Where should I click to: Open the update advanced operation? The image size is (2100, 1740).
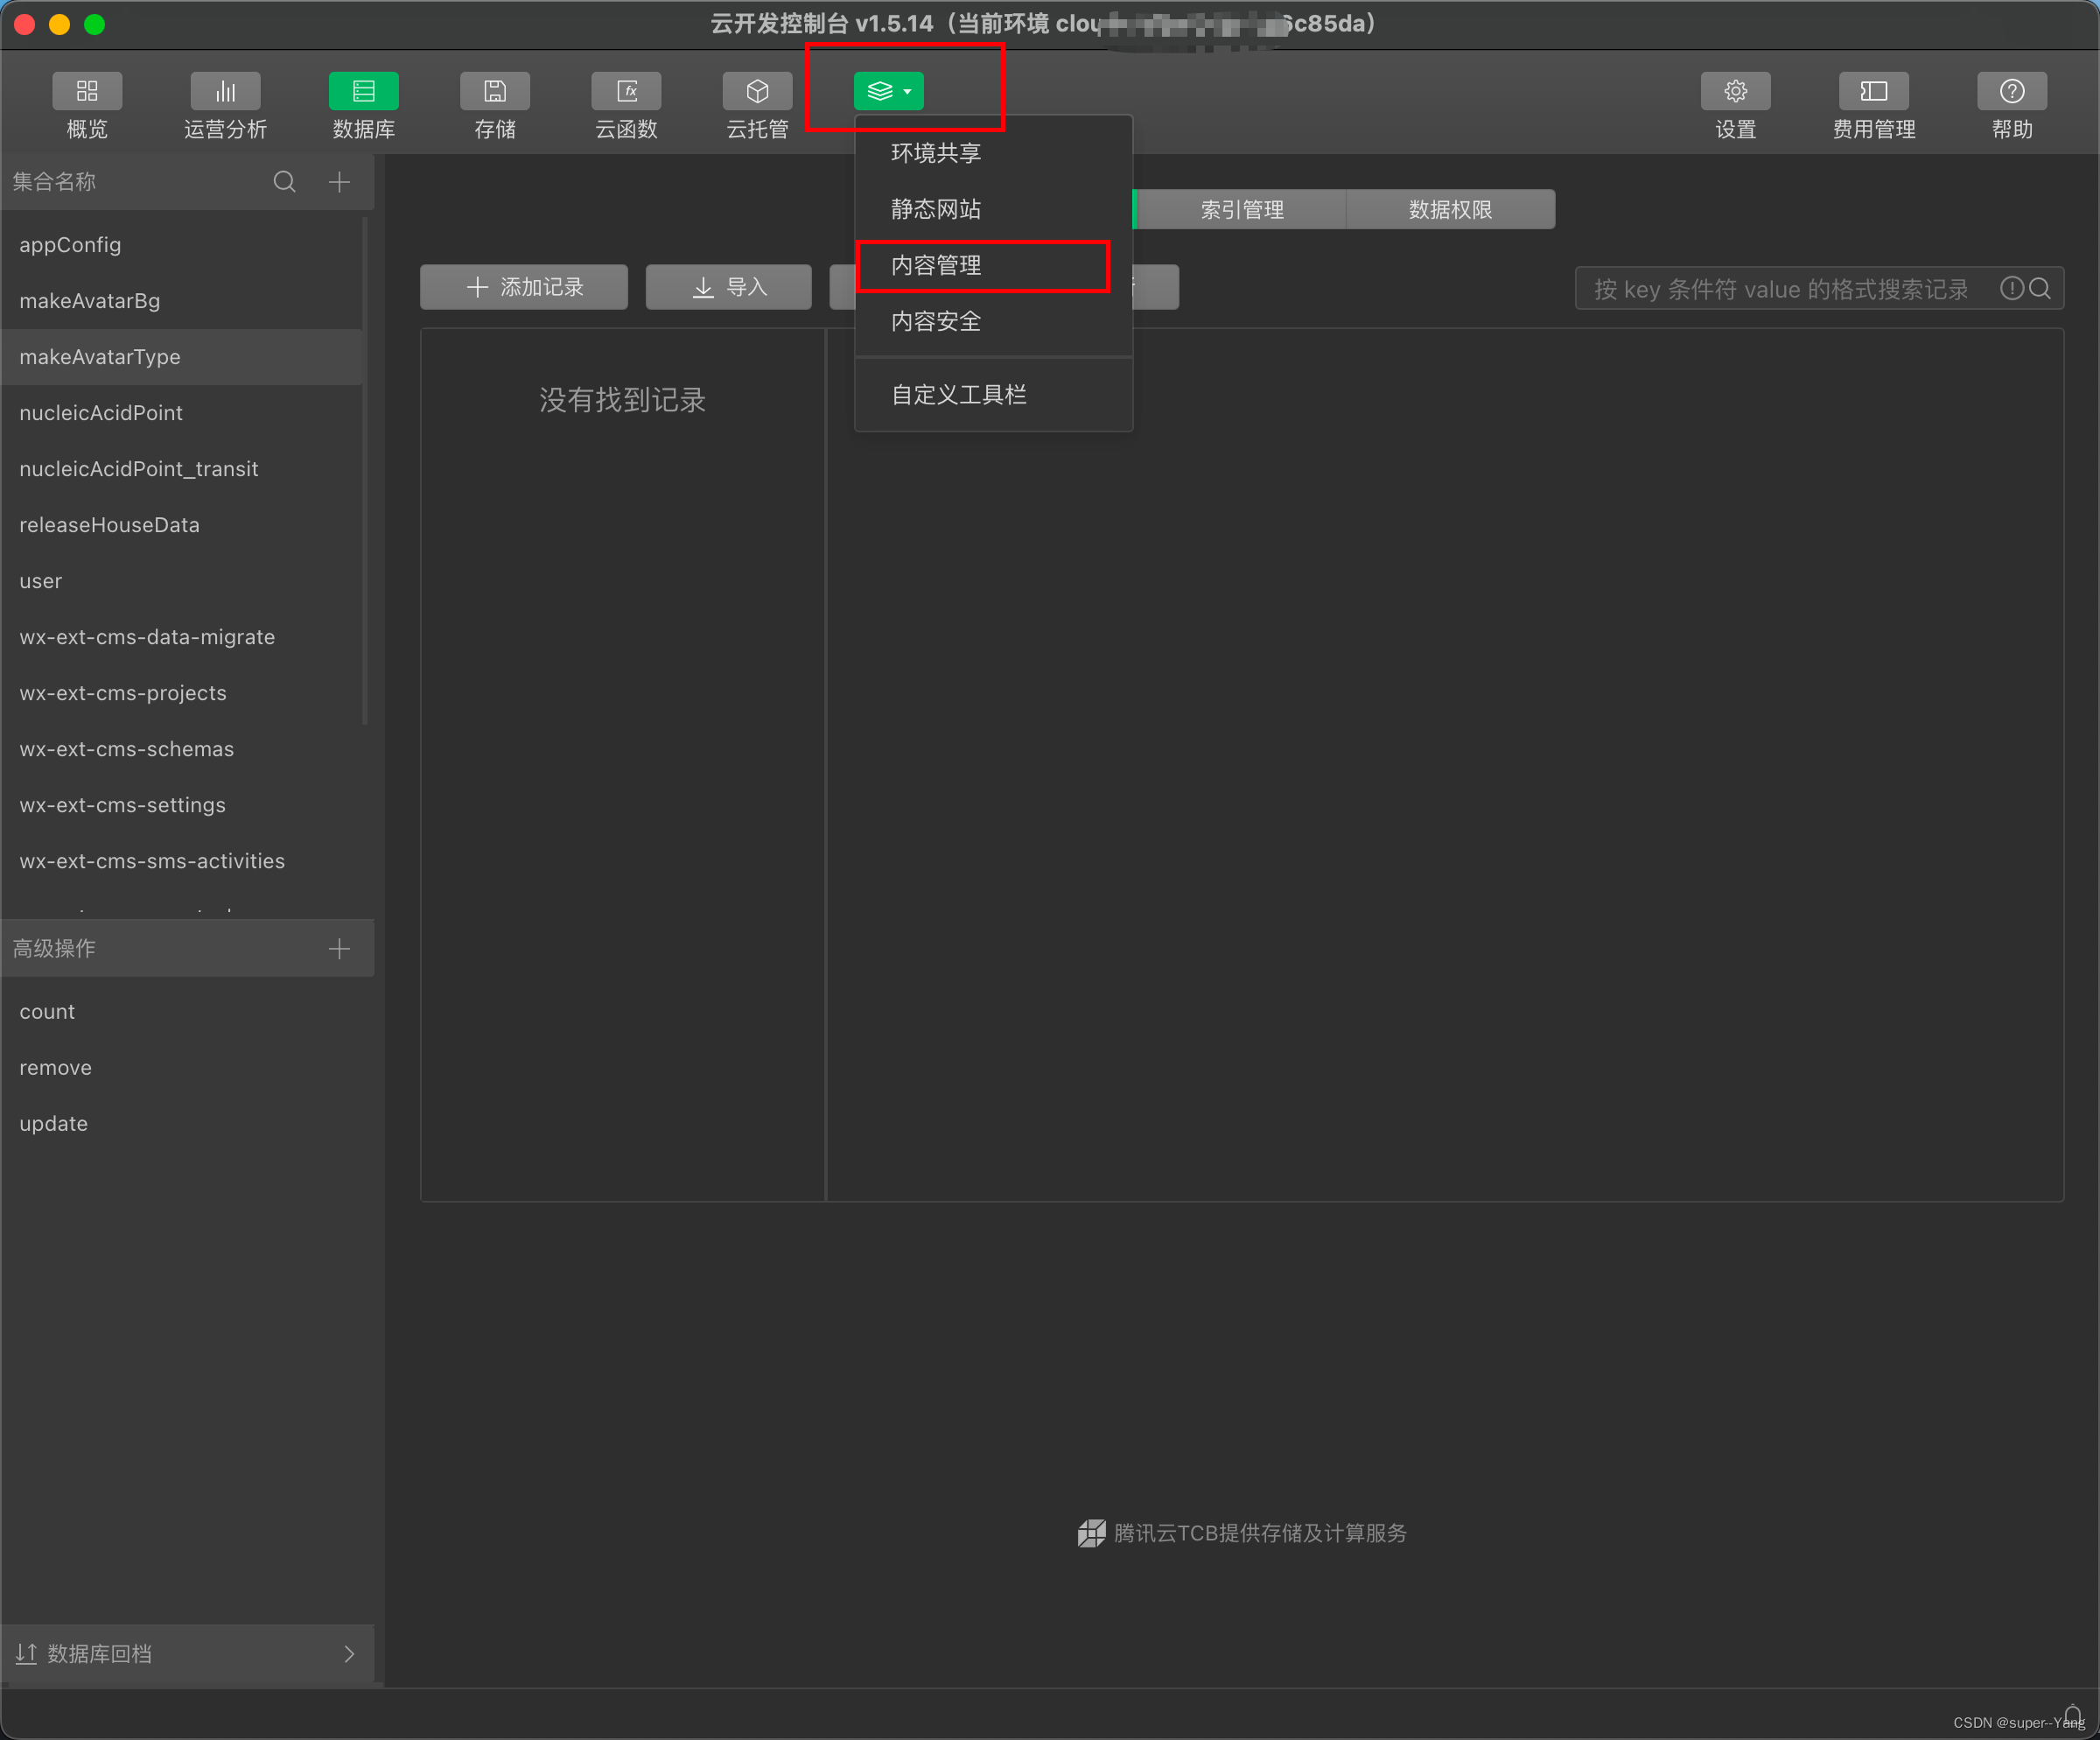[187, 1124]
